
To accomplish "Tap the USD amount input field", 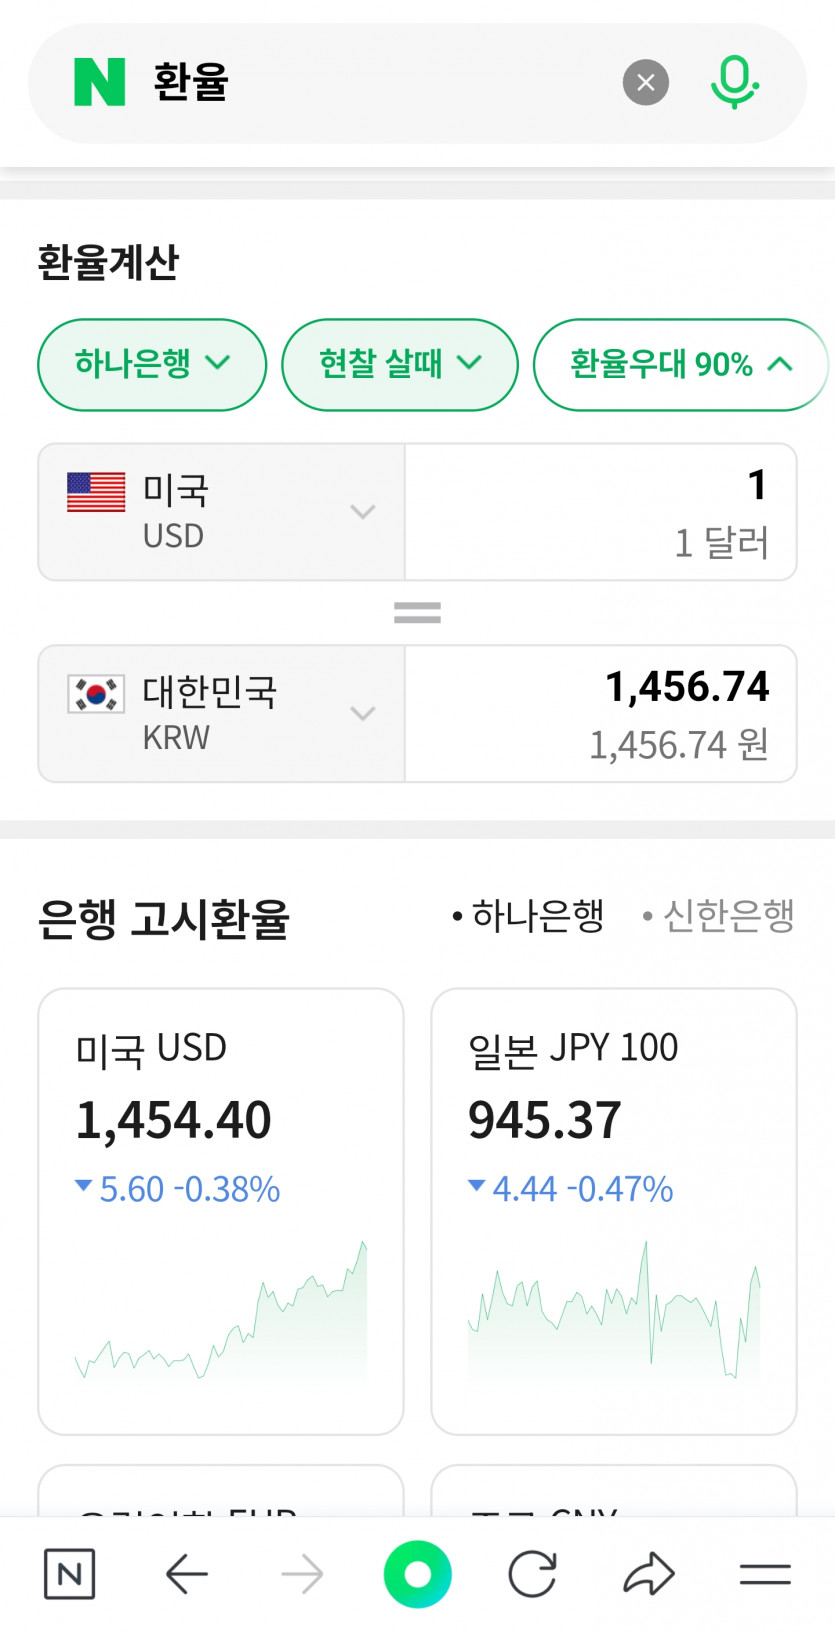I will coord(600,512).
